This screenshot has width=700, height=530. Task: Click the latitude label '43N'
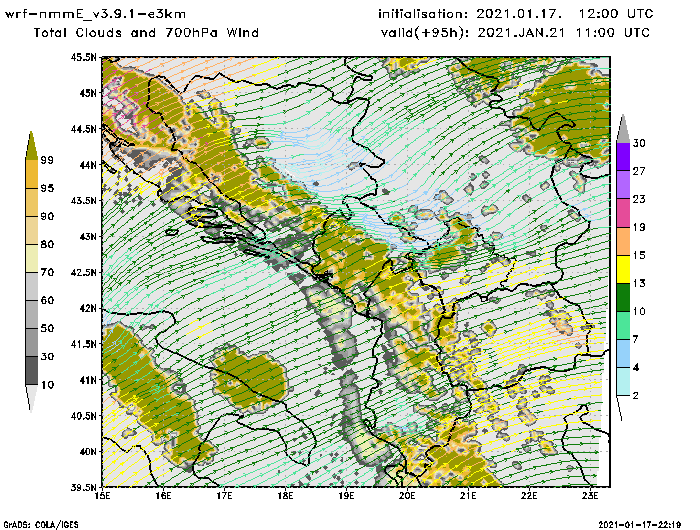tap(88, 236)
